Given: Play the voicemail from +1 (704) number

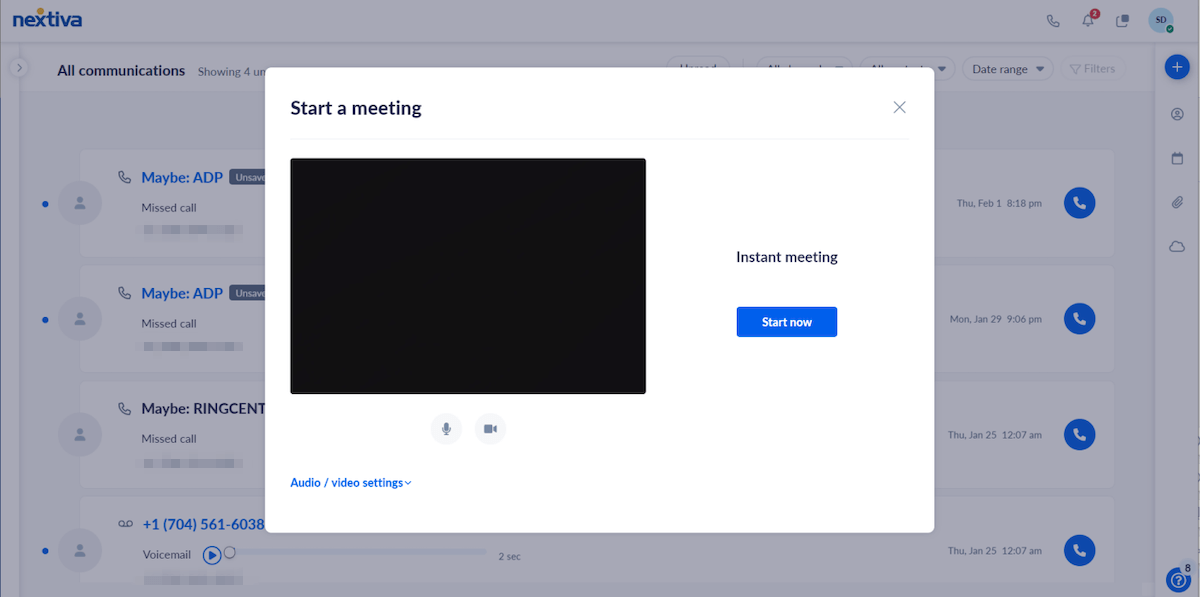Looking at the screenshot, I should (211, 555).
